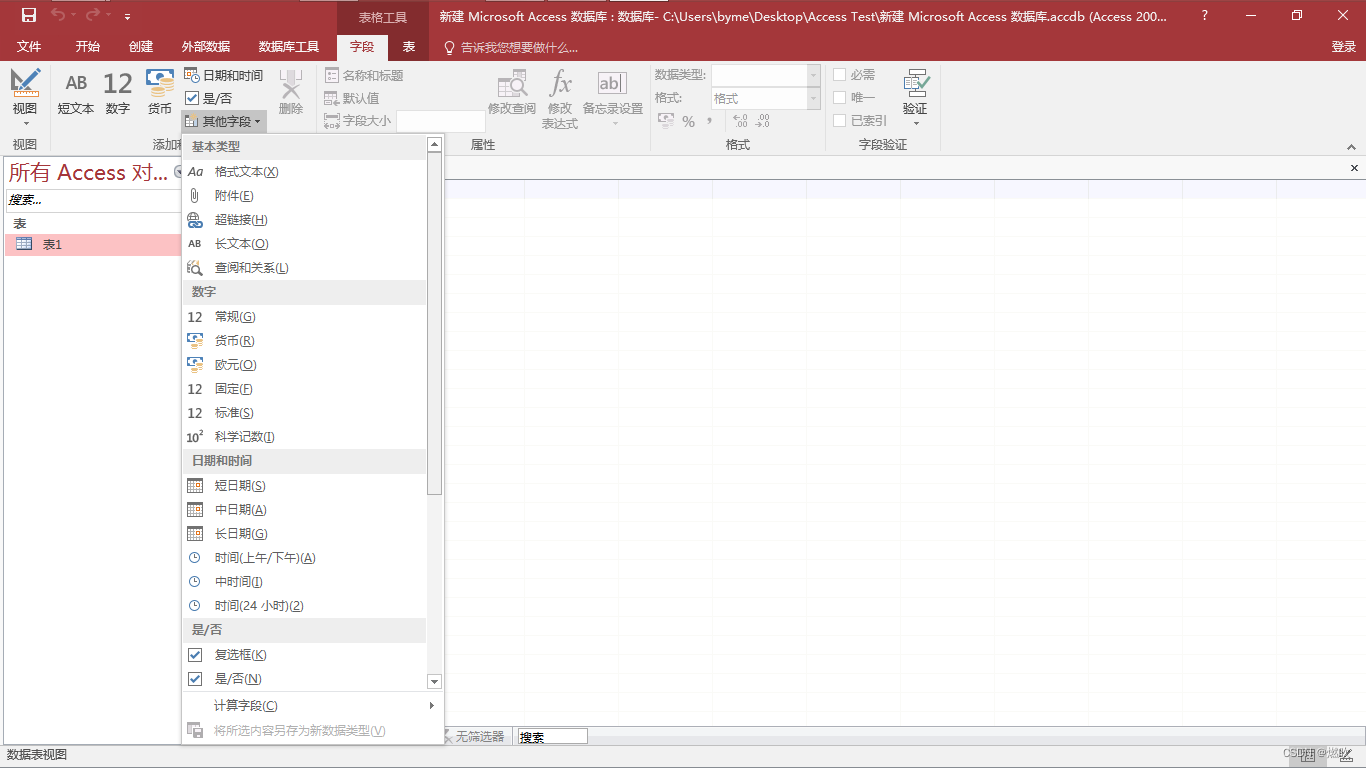Add a Currency (货币) field from ribbon
This screenshot has height=768, width=1366.
[x=160, y=93]
